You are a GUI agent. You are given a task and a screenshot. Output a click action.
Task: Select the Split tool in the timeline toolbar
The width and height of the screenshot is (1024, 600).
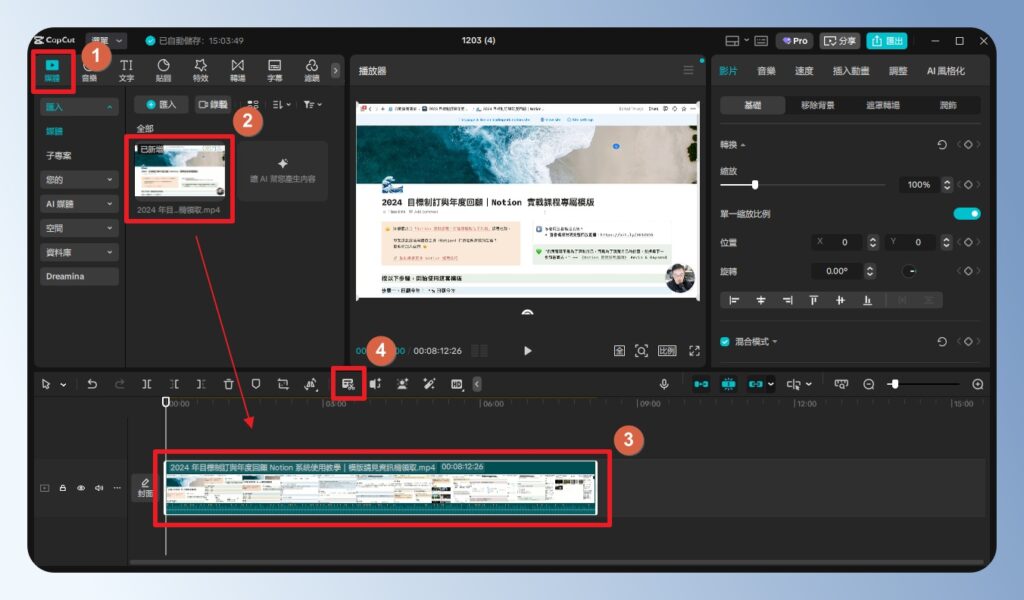pos(147,385)
